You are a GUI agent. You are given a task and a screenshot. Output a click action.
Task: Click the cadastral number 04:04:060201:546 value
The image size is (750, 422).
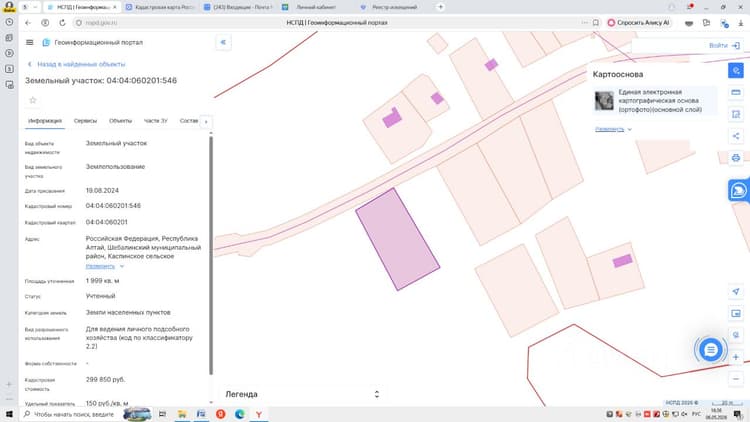tap(113, 206)
